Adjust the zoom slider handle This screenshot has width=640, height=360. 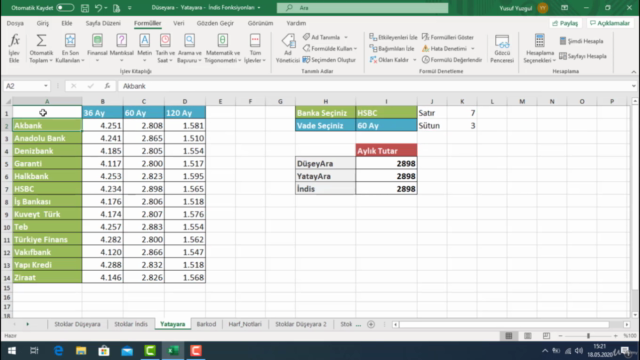(588, 336)
